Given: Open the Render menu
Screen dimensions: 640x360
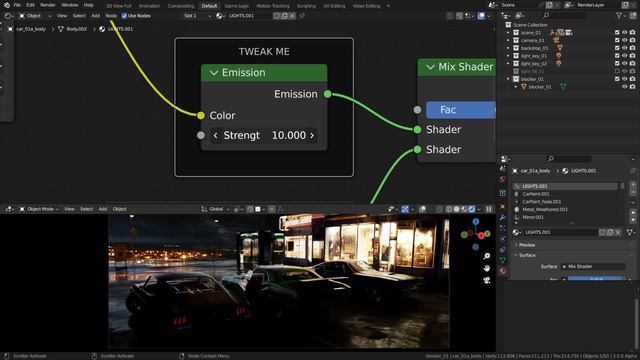Looking at the screenshot, I should [x=48, y=5].
